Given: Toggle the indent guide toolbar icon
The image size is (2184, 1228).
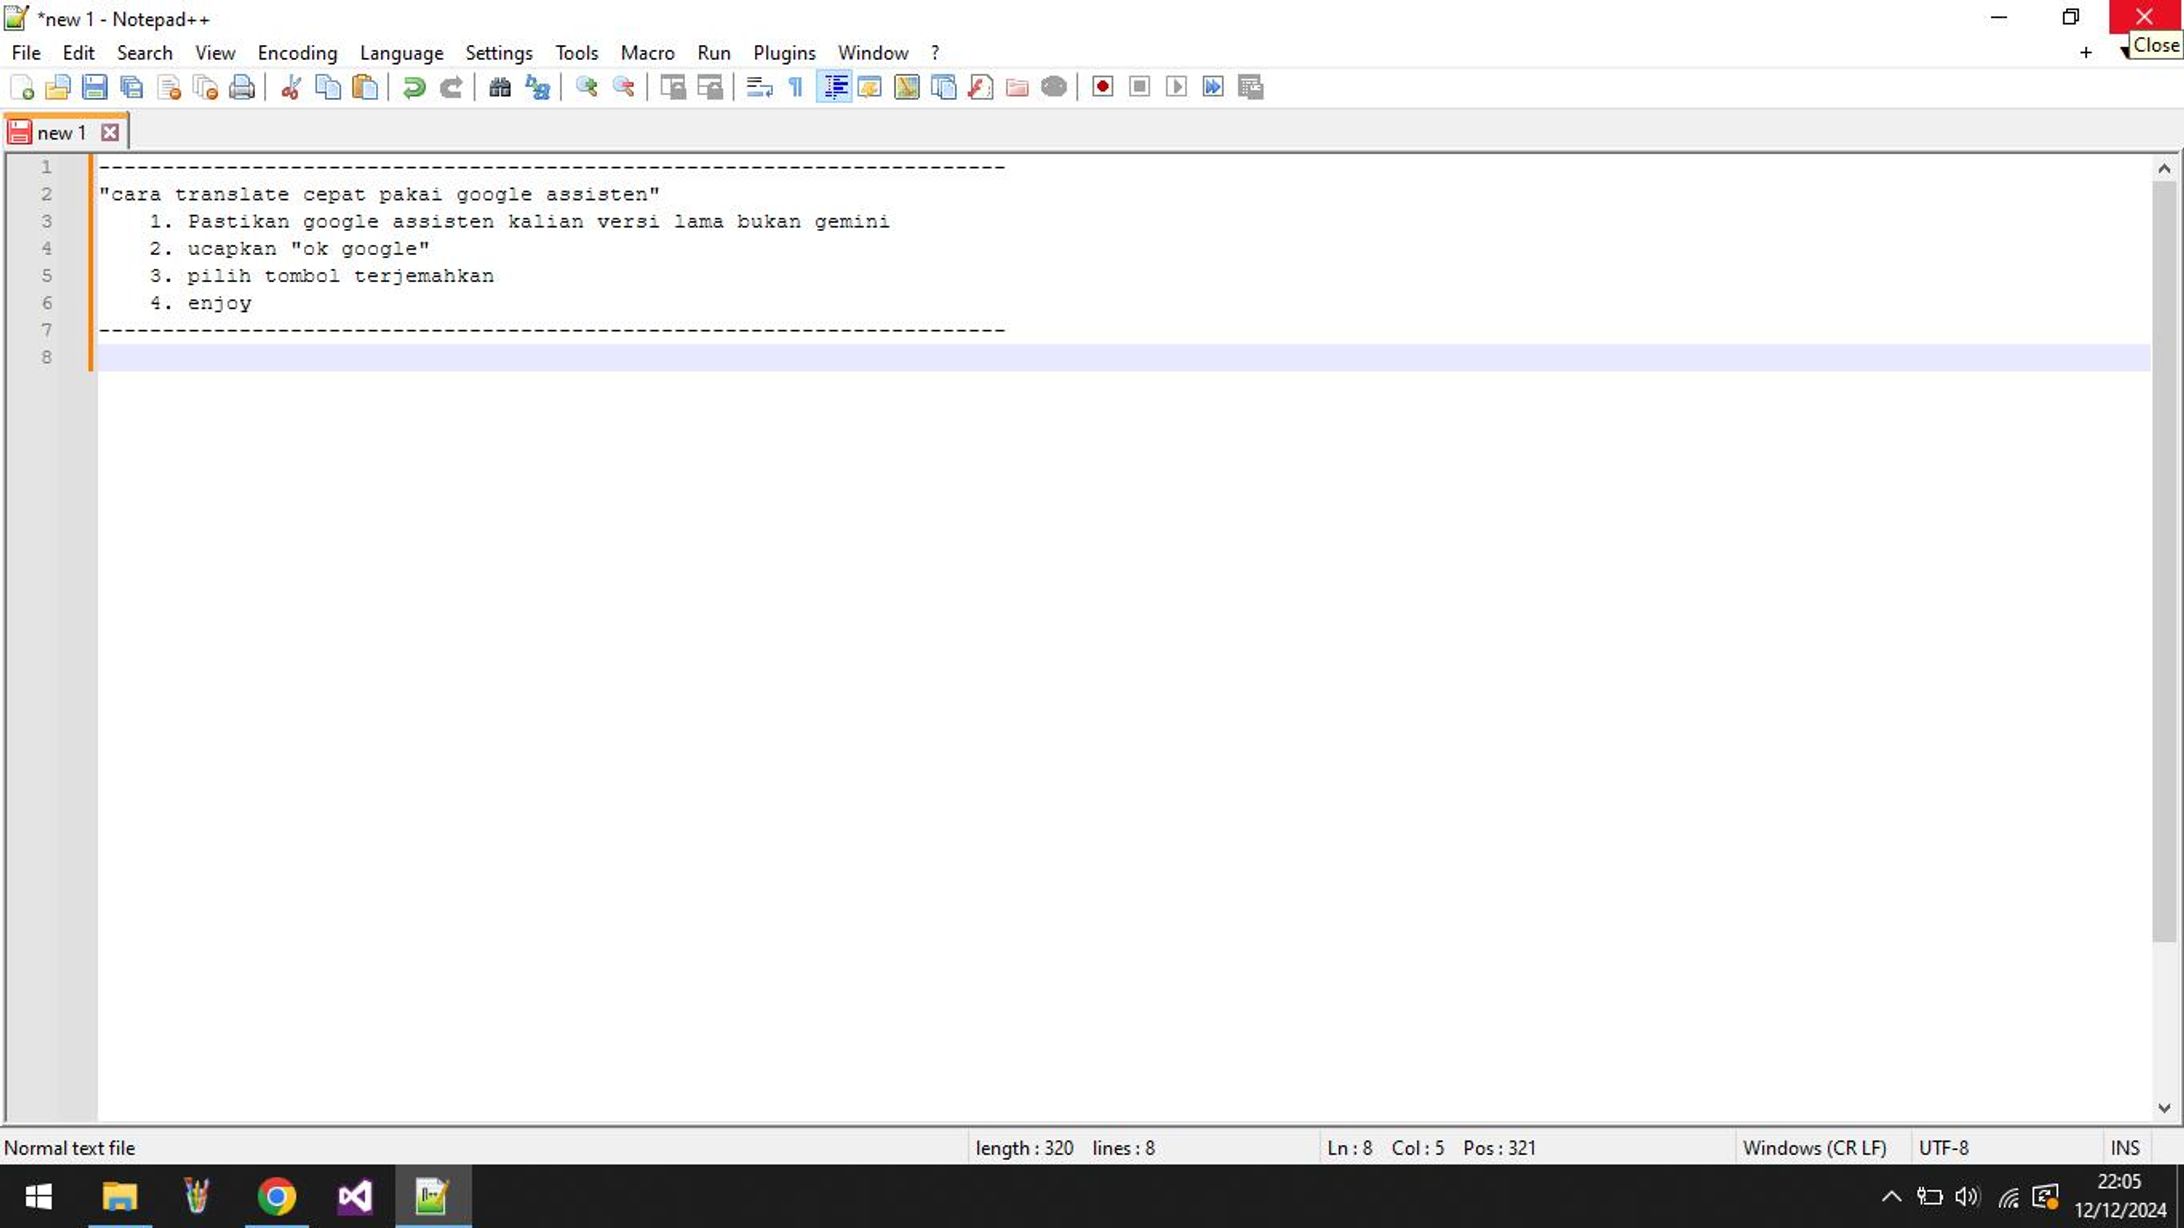Looking at the screenshot, I should 834,88.
